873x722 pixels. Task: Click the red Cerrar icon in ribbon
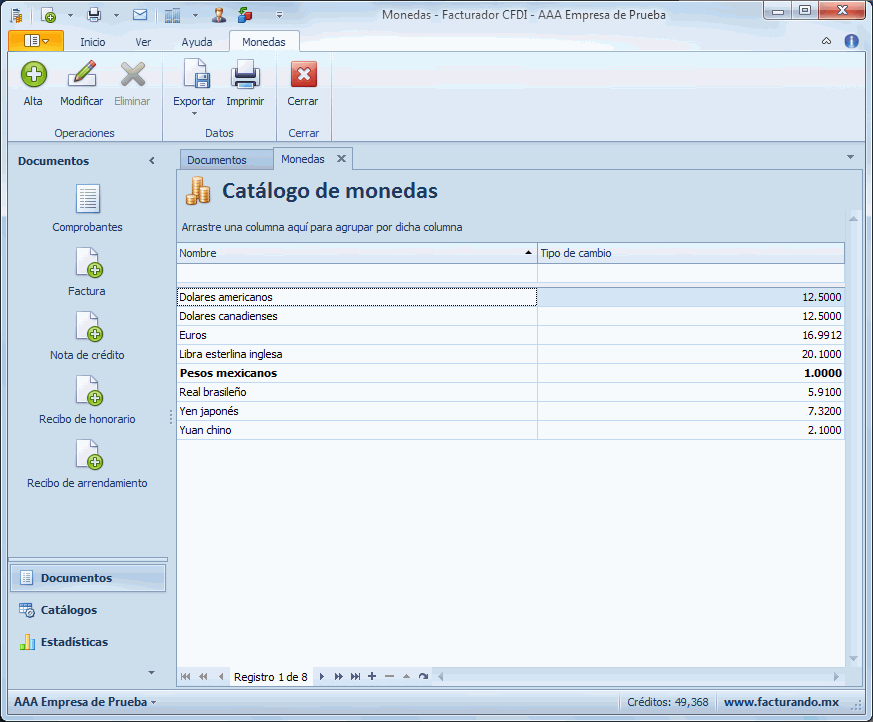click(x=303, y=76)
